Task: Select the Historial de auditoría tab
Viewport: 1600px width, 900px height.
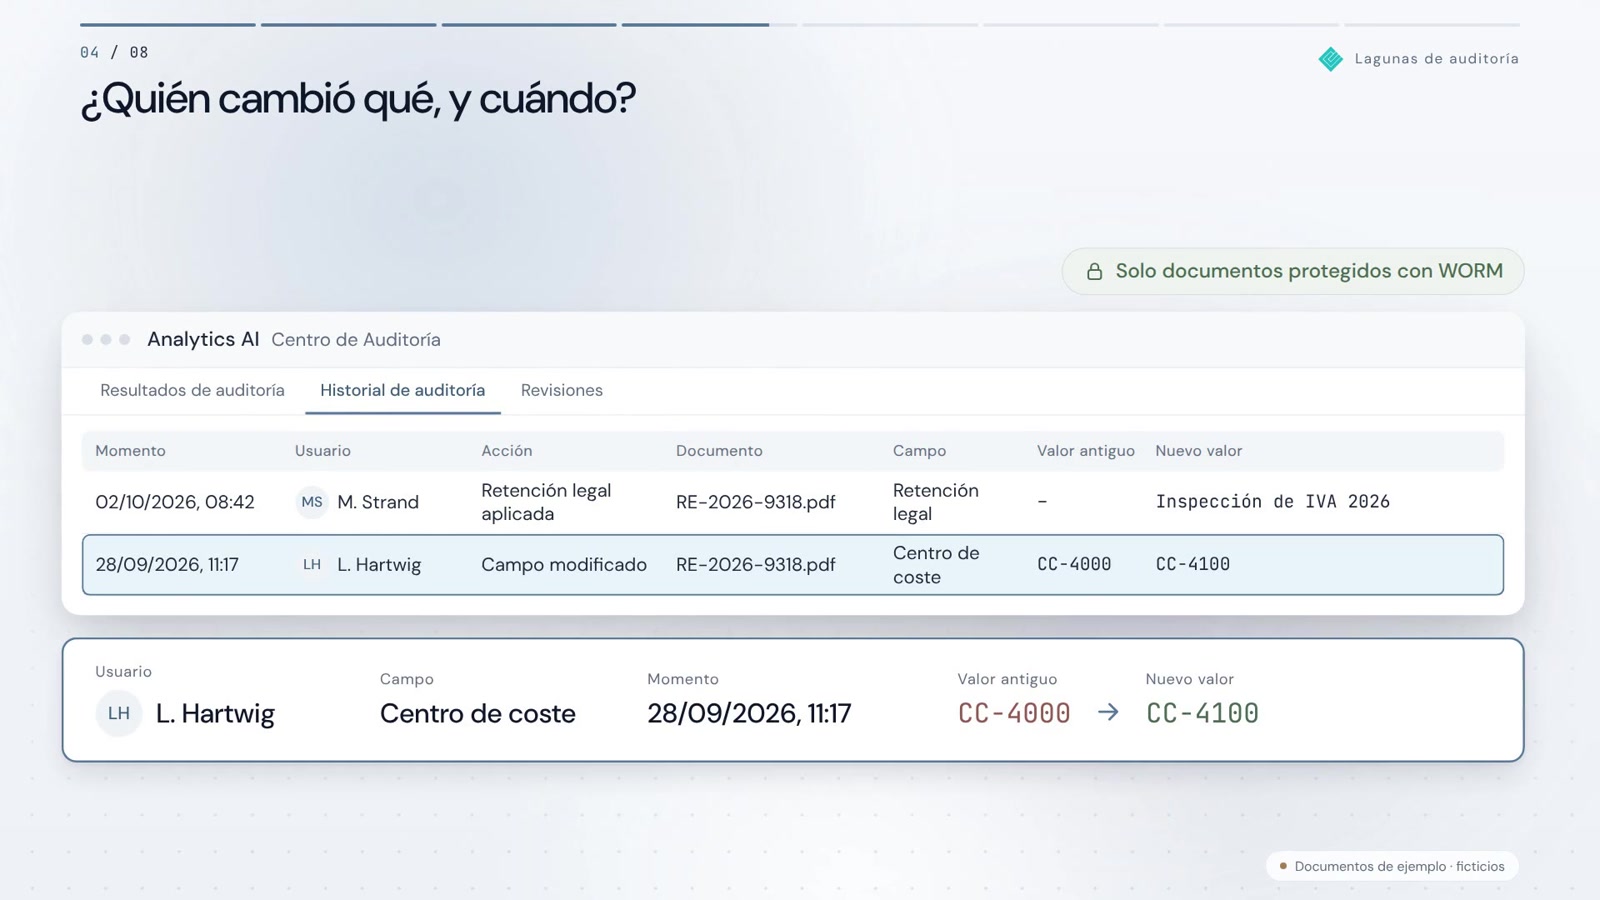Action: pyautogui.click(x=402, y=391)
